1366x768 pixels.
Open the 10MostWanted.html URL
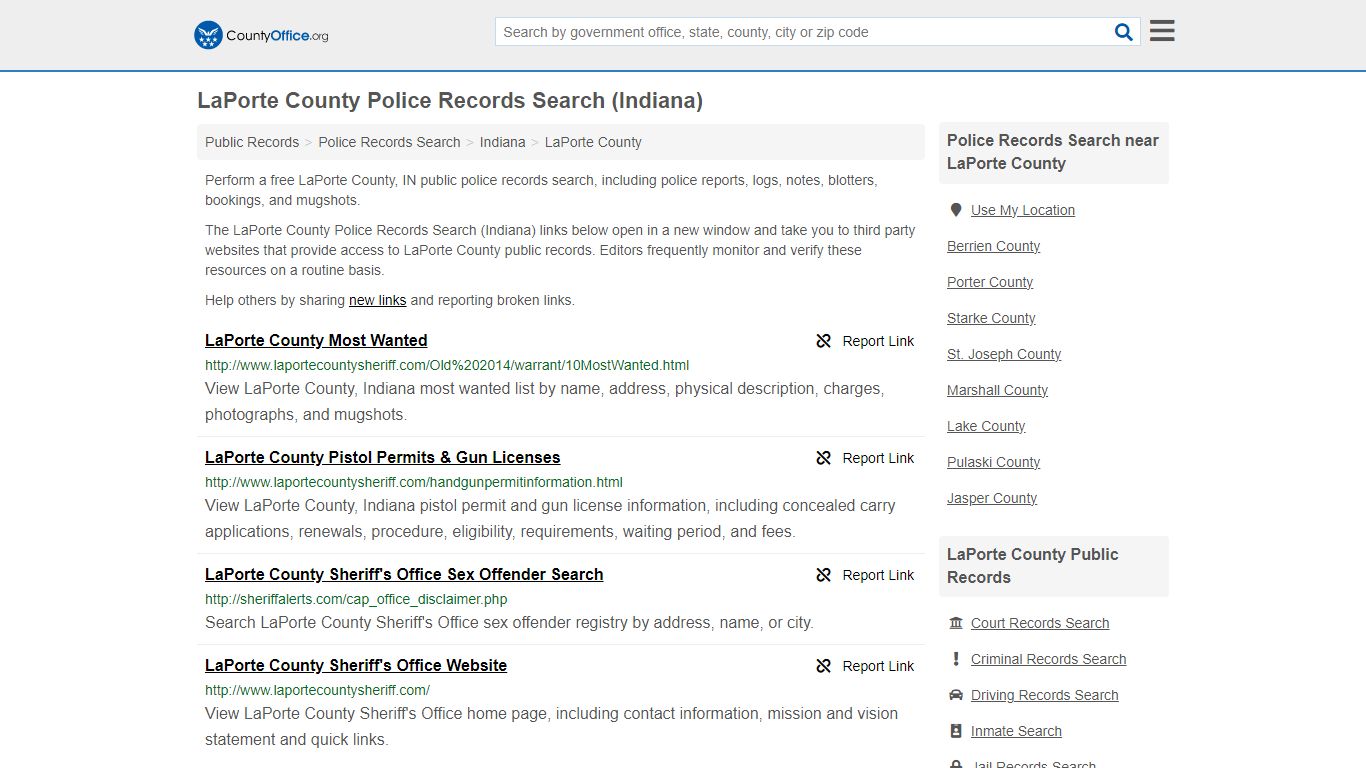point(447,365)
